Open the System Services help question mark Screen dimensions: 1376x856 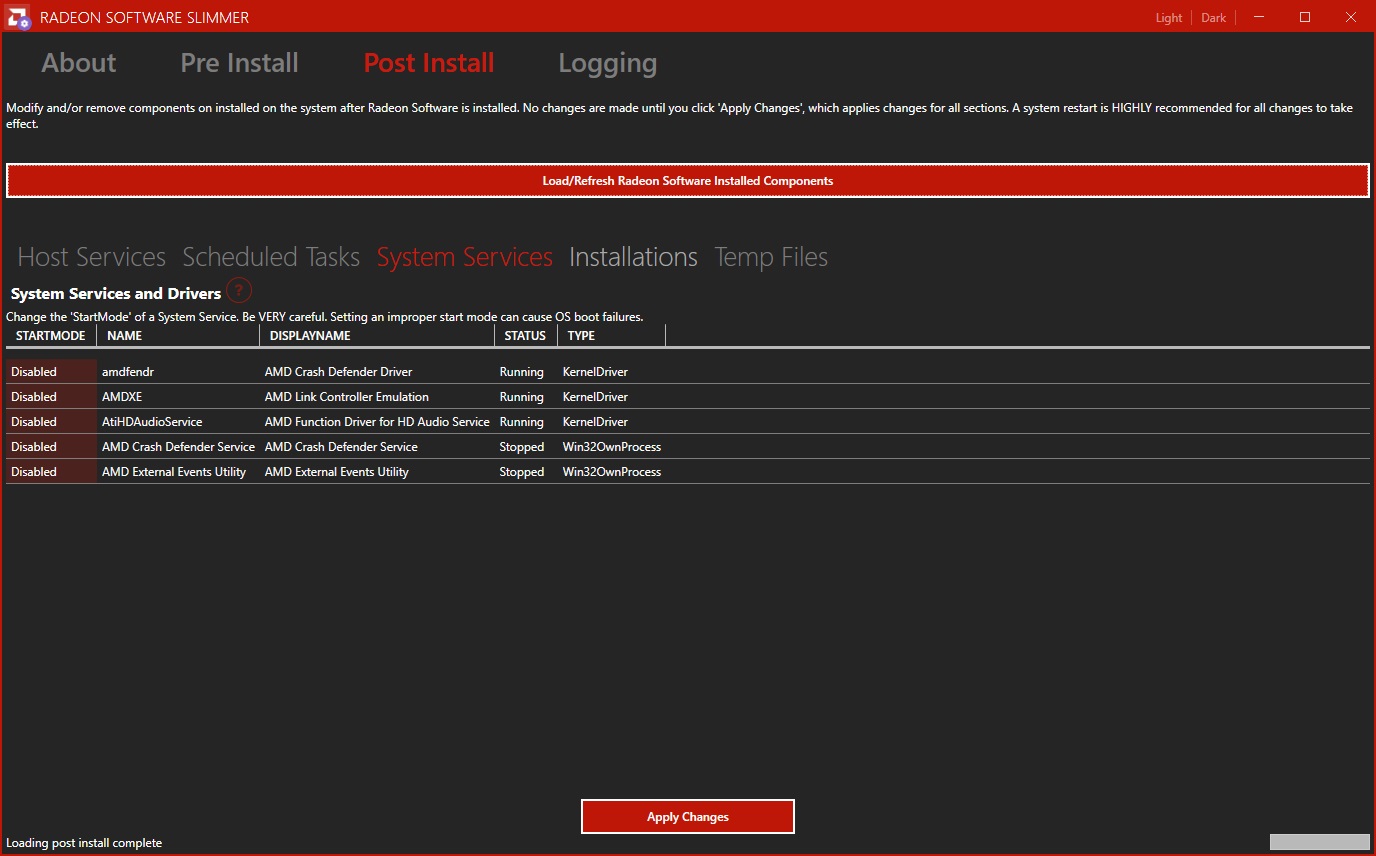click(239, 291)
